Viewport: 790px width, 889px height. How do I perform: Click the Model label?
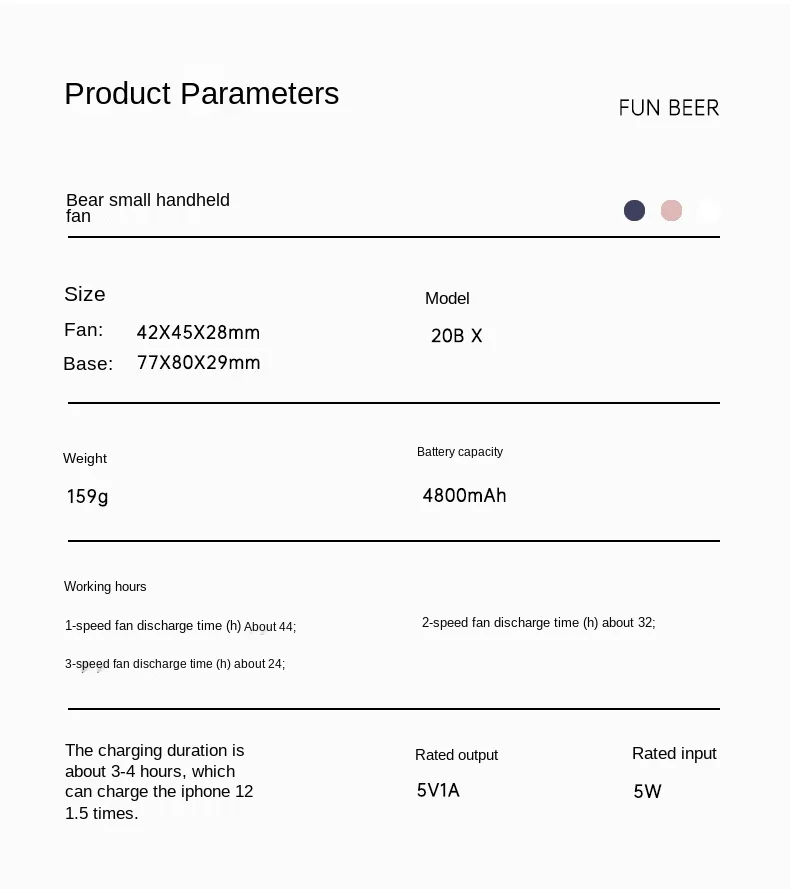(x=447, y=298)
